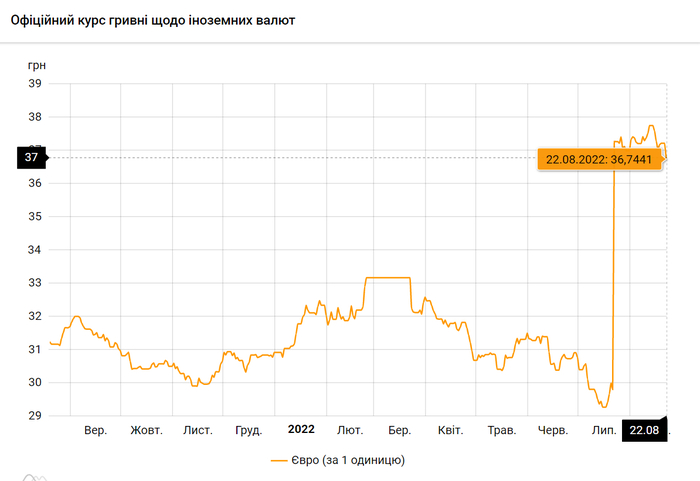Click the black 37 value marker on y-axis
700x481 pixels.
click(x=32, y=157)
